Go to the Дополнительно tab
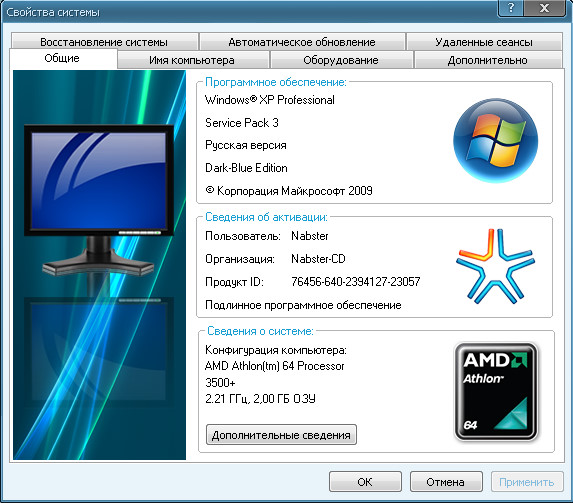This screenshot has height=503, width=573. tap(488, 60)
